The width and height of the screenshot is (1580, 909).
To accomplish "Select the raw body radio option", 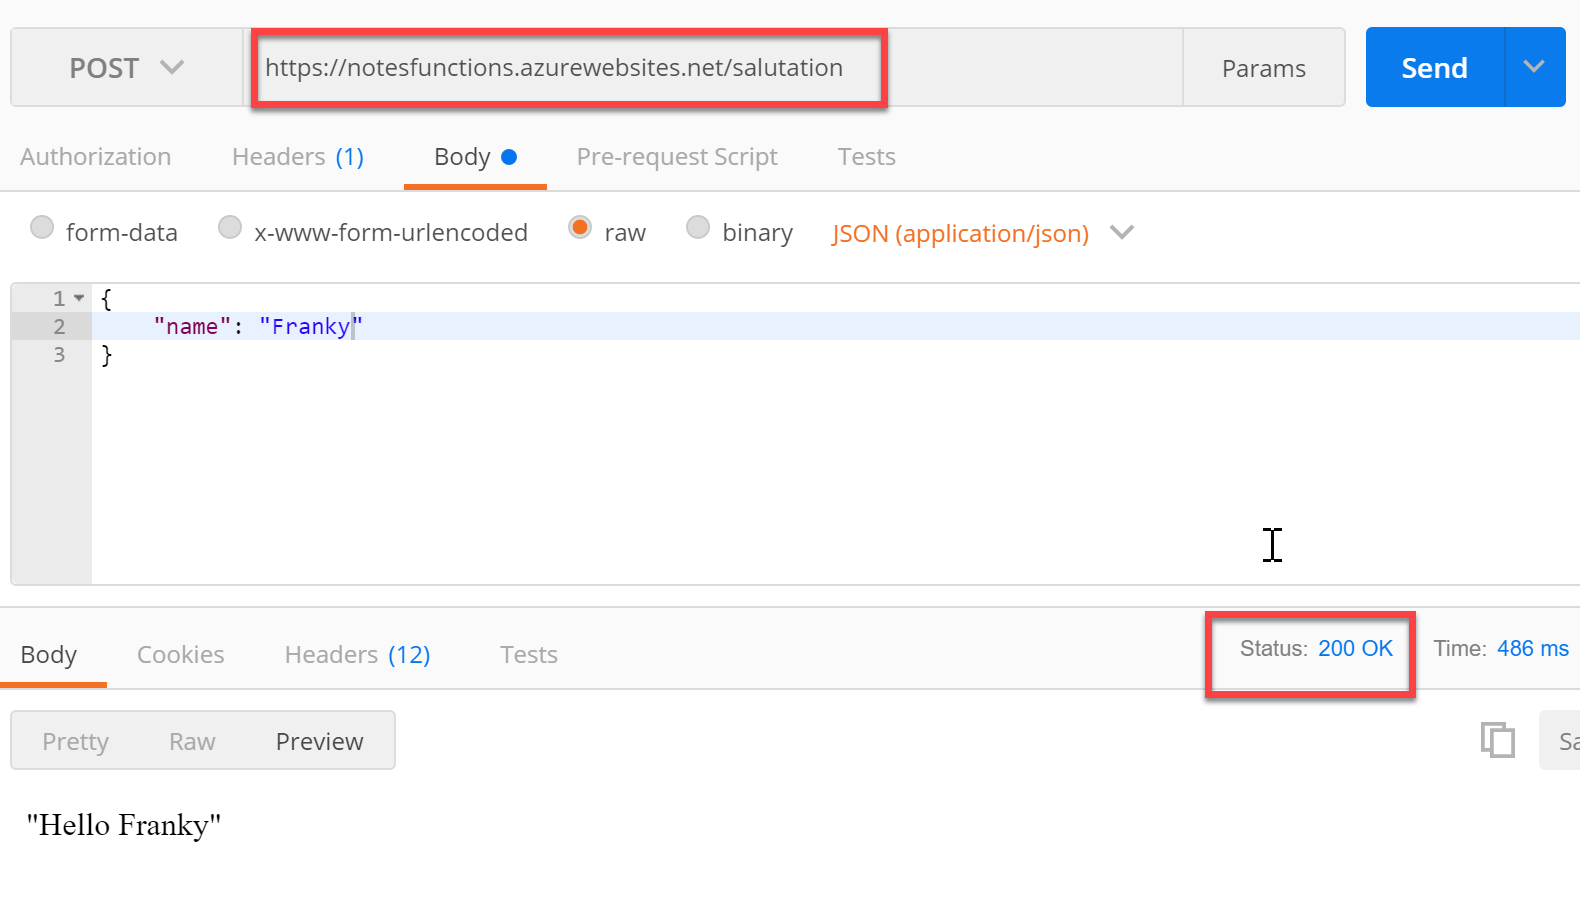I will (x=580, y=227).
